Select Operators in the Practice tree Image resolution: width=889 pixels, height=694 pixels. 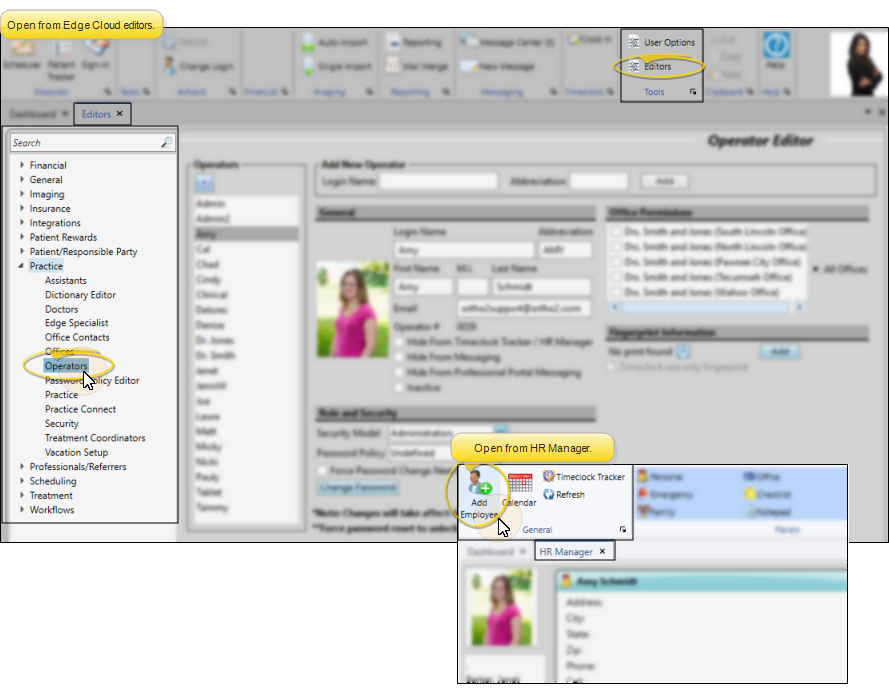coord(65,366)
